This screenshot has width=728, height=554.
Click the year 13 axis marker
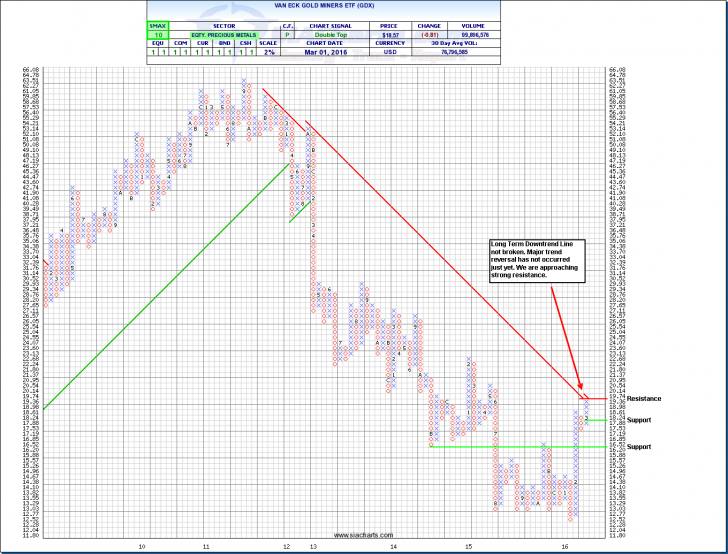[x=313, y=546]
